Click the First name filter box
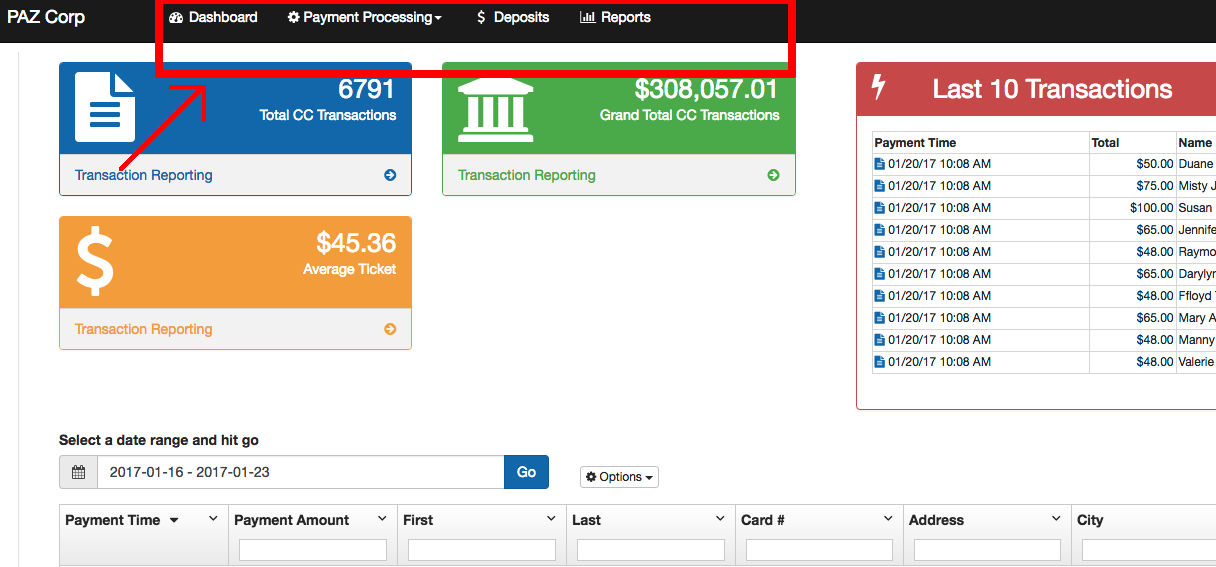The width and height of the screenshot is (1216, 567). click(x=482, y=550)
